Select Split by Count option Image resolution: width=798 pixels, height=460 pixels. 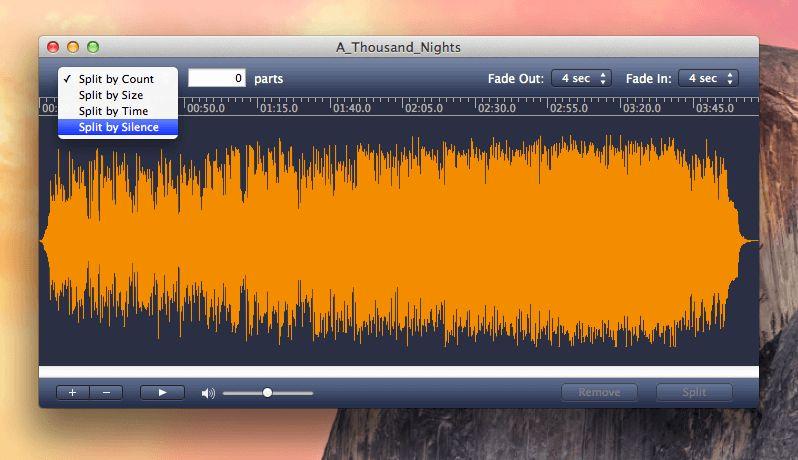[x=116, y=79]
